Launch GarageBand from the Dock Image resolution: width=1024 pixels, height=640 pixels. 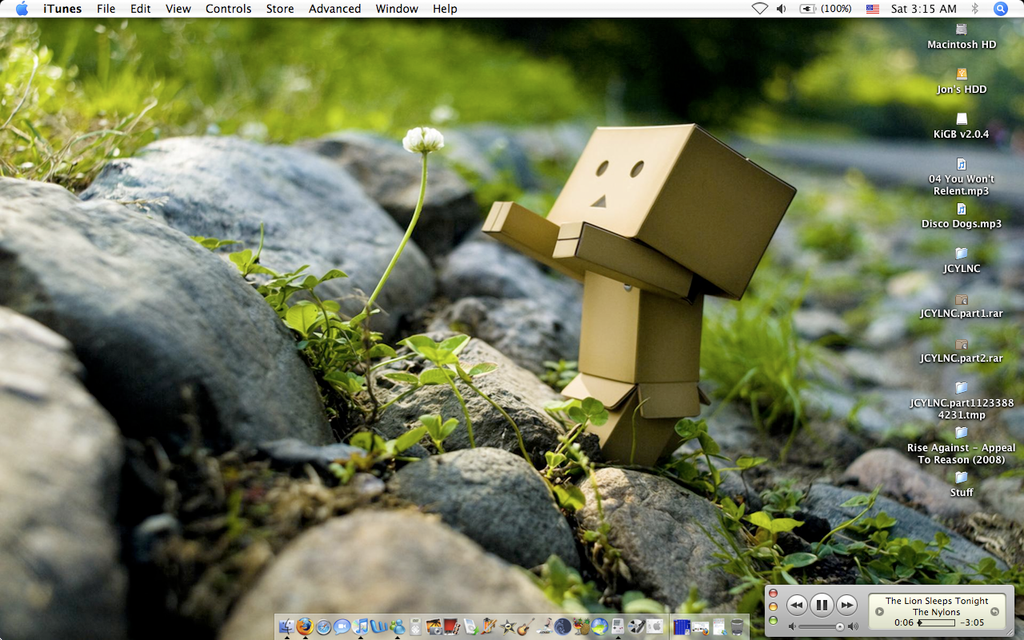(526, 627)
